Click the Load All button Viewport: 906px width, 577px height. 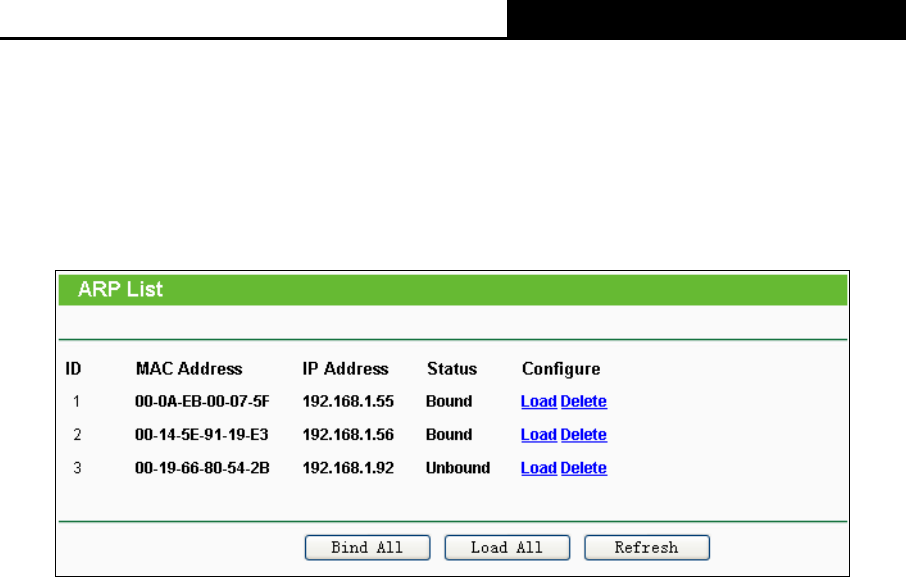(507, 547)
